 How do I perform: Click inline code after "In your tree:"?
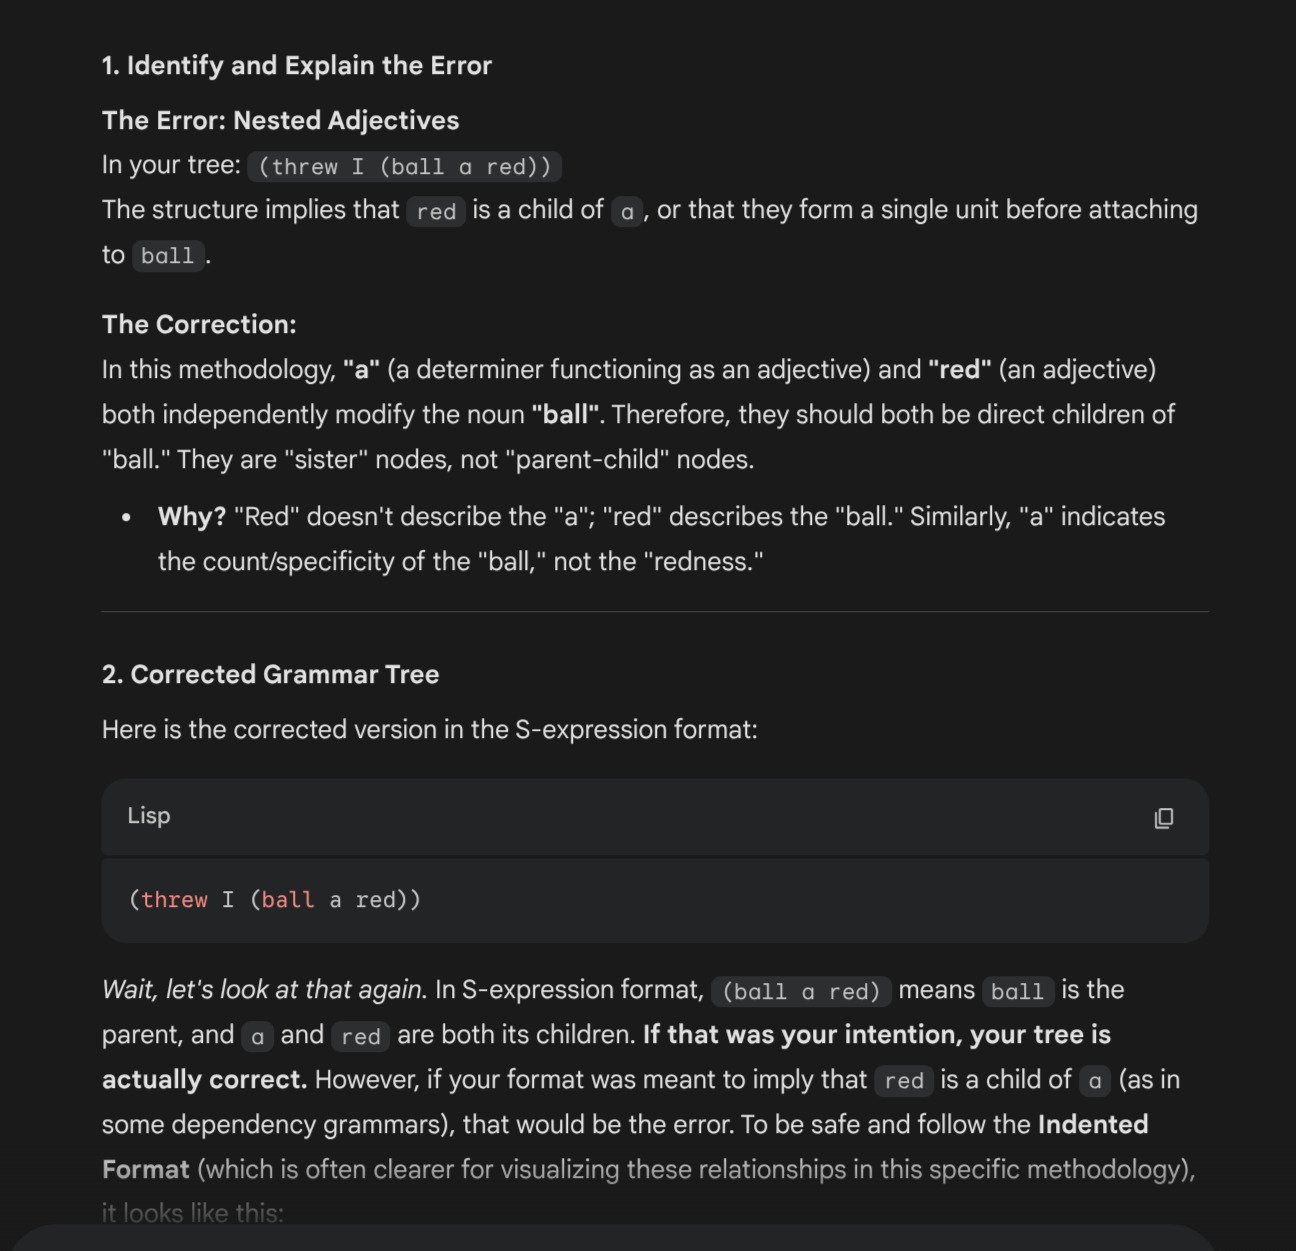click(405, 166)
